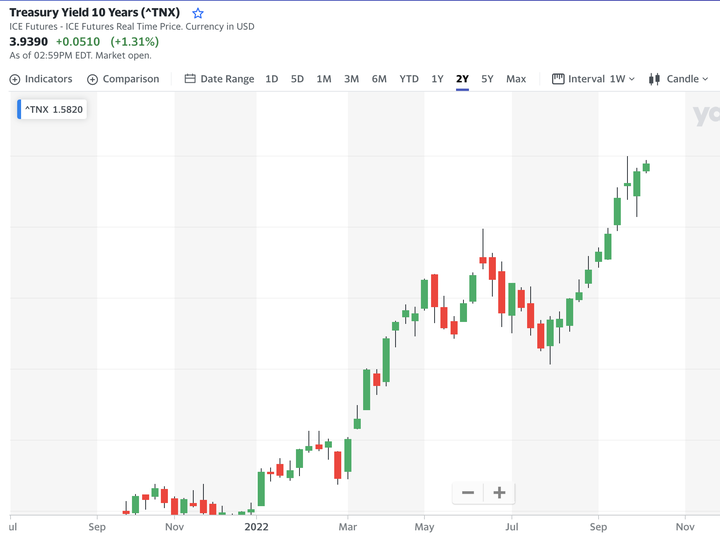
Task: Click the Indicators label
Action: [48, 79]
